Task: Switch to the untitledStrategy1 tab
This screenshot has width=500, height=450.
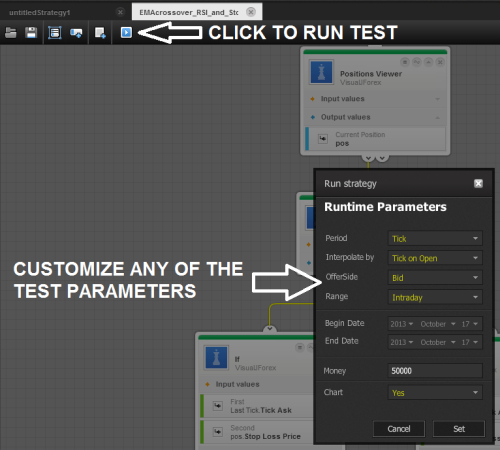Action: [x=40, y=13]
